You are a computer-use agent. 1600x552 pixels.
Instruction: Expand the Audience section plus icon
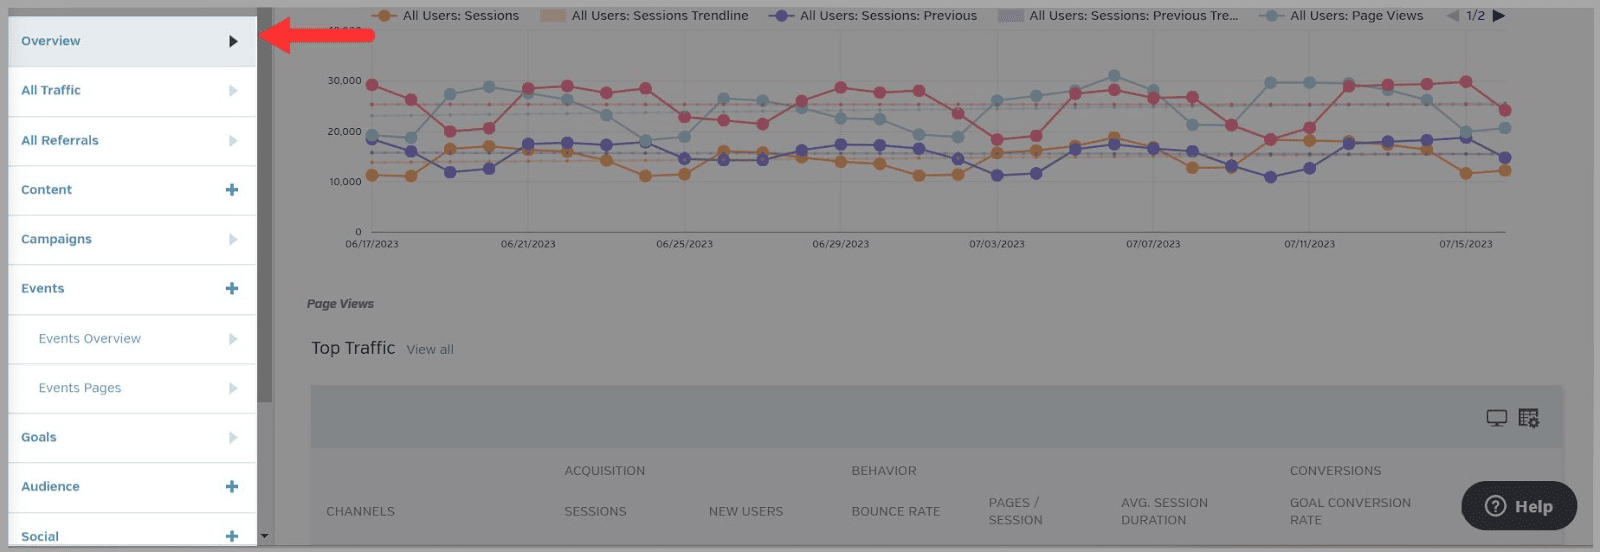[232, 487]
